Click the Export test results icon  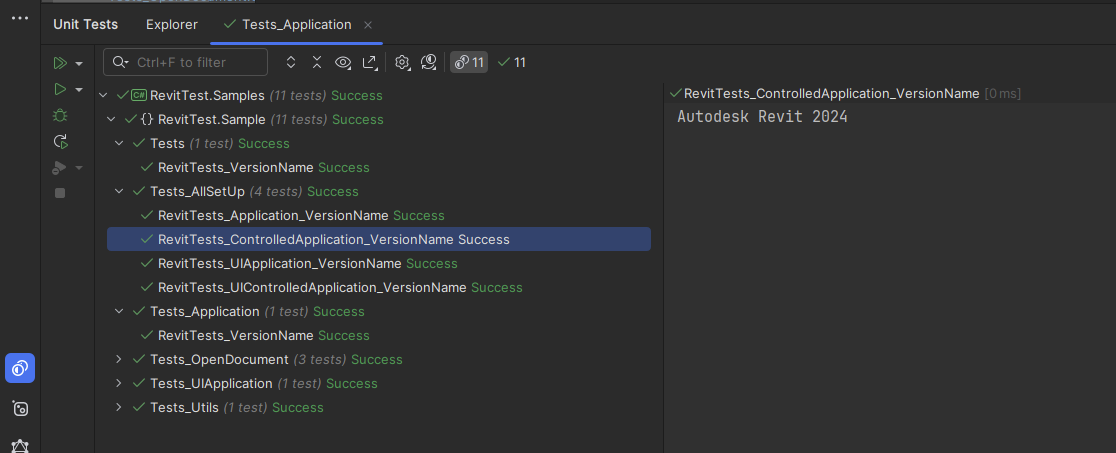pyautogui.click(x=369, y=62)
